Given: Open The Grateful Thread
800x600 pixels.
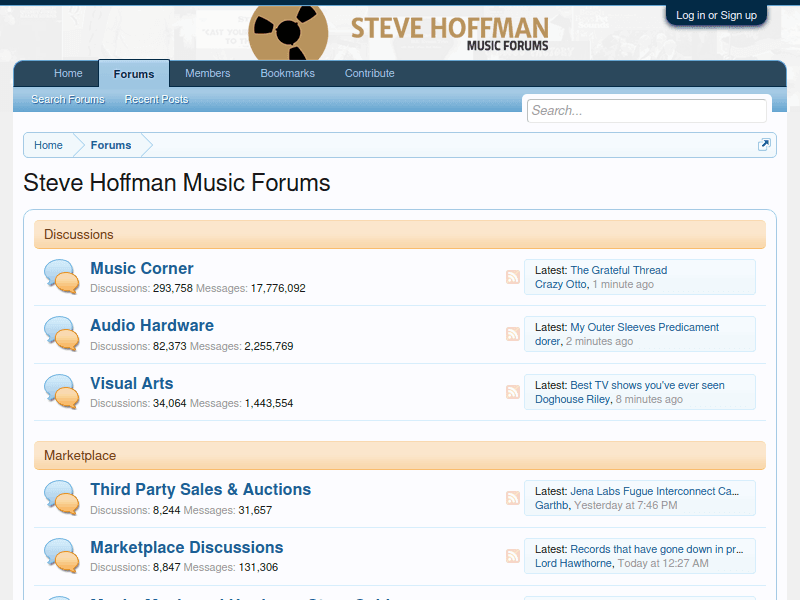Looking at the screenshot, I should click(618, 269).
